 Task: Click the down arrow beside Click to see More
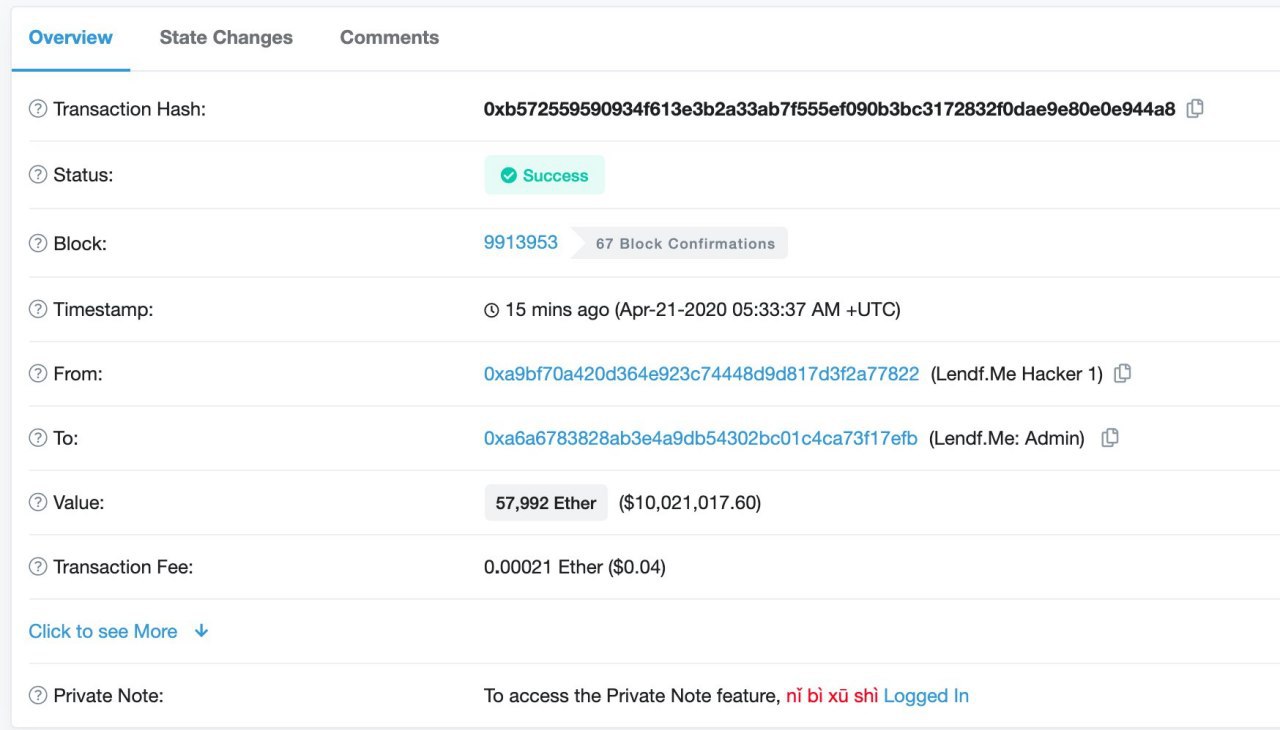click(x=201, y=631)
